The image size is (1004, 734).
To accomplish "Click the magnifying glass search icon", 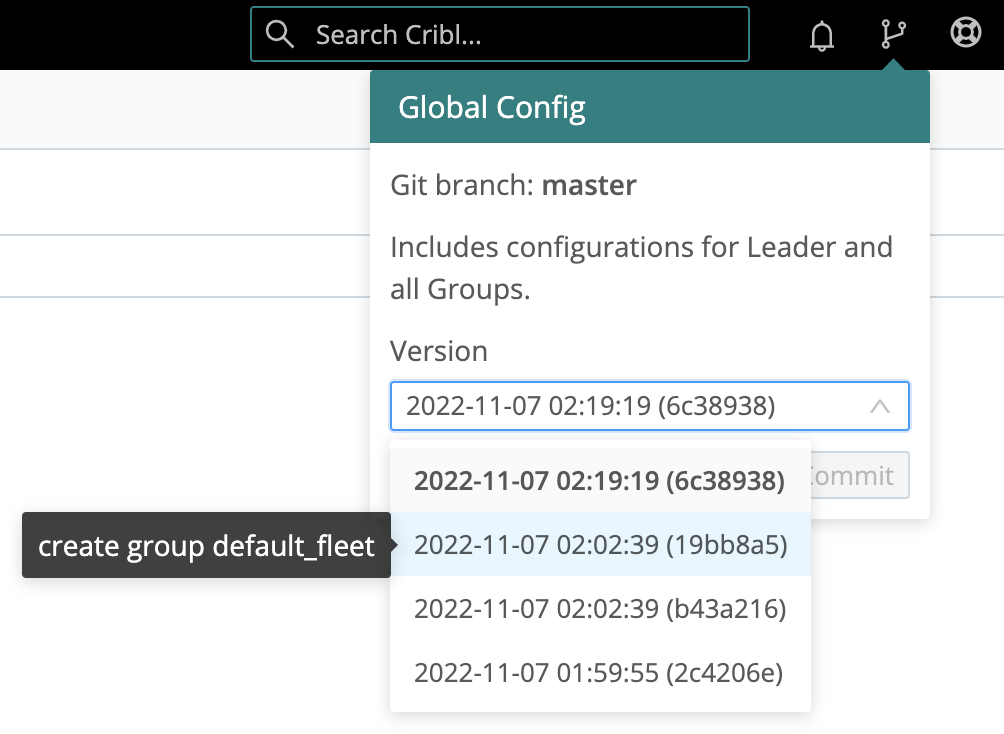I will tap(281, 35).
